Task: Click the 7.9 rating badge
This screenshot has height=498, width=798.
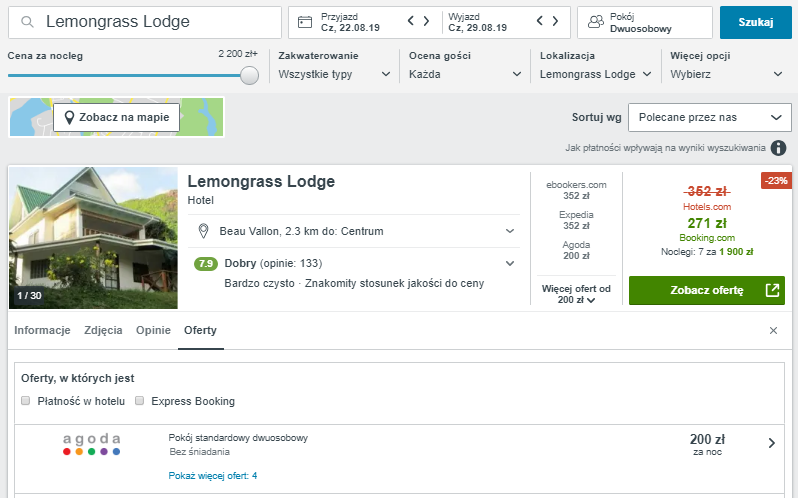Action: point(206,263)
